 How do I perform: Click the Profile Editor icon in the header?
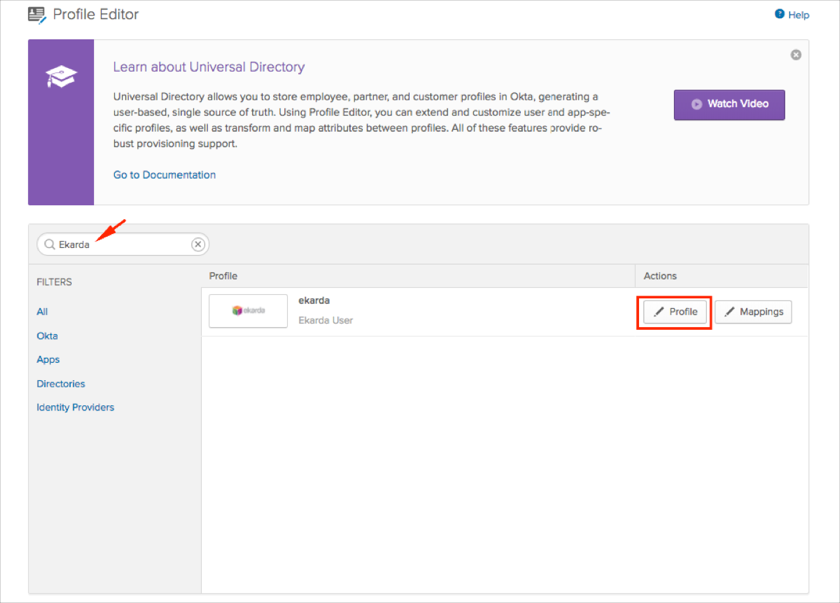coord(37,15)
